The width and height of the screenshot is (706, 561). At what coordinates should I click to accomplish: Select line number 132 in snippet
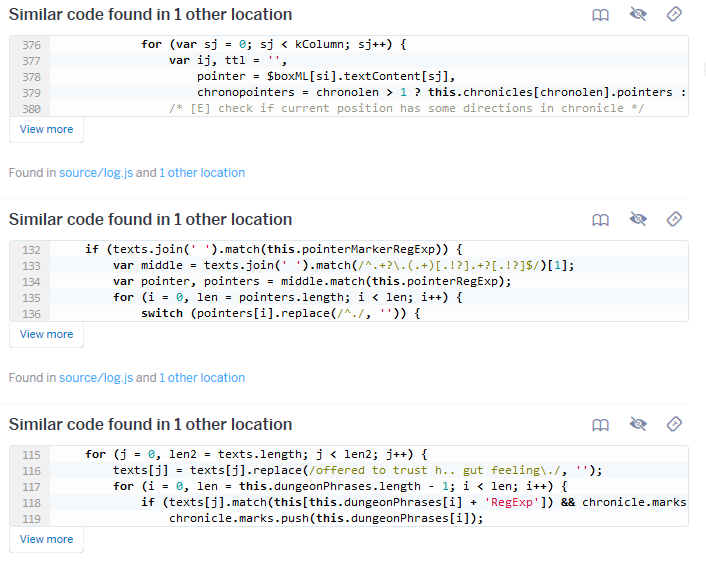click(x=32, y=250)
